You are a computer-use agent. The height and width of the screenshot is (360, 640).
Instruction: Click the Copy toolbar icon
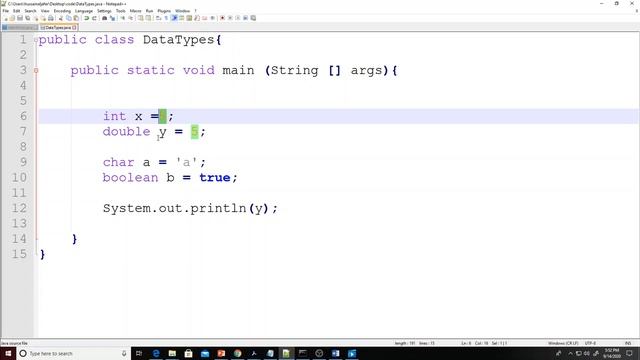tap(68, 18)
